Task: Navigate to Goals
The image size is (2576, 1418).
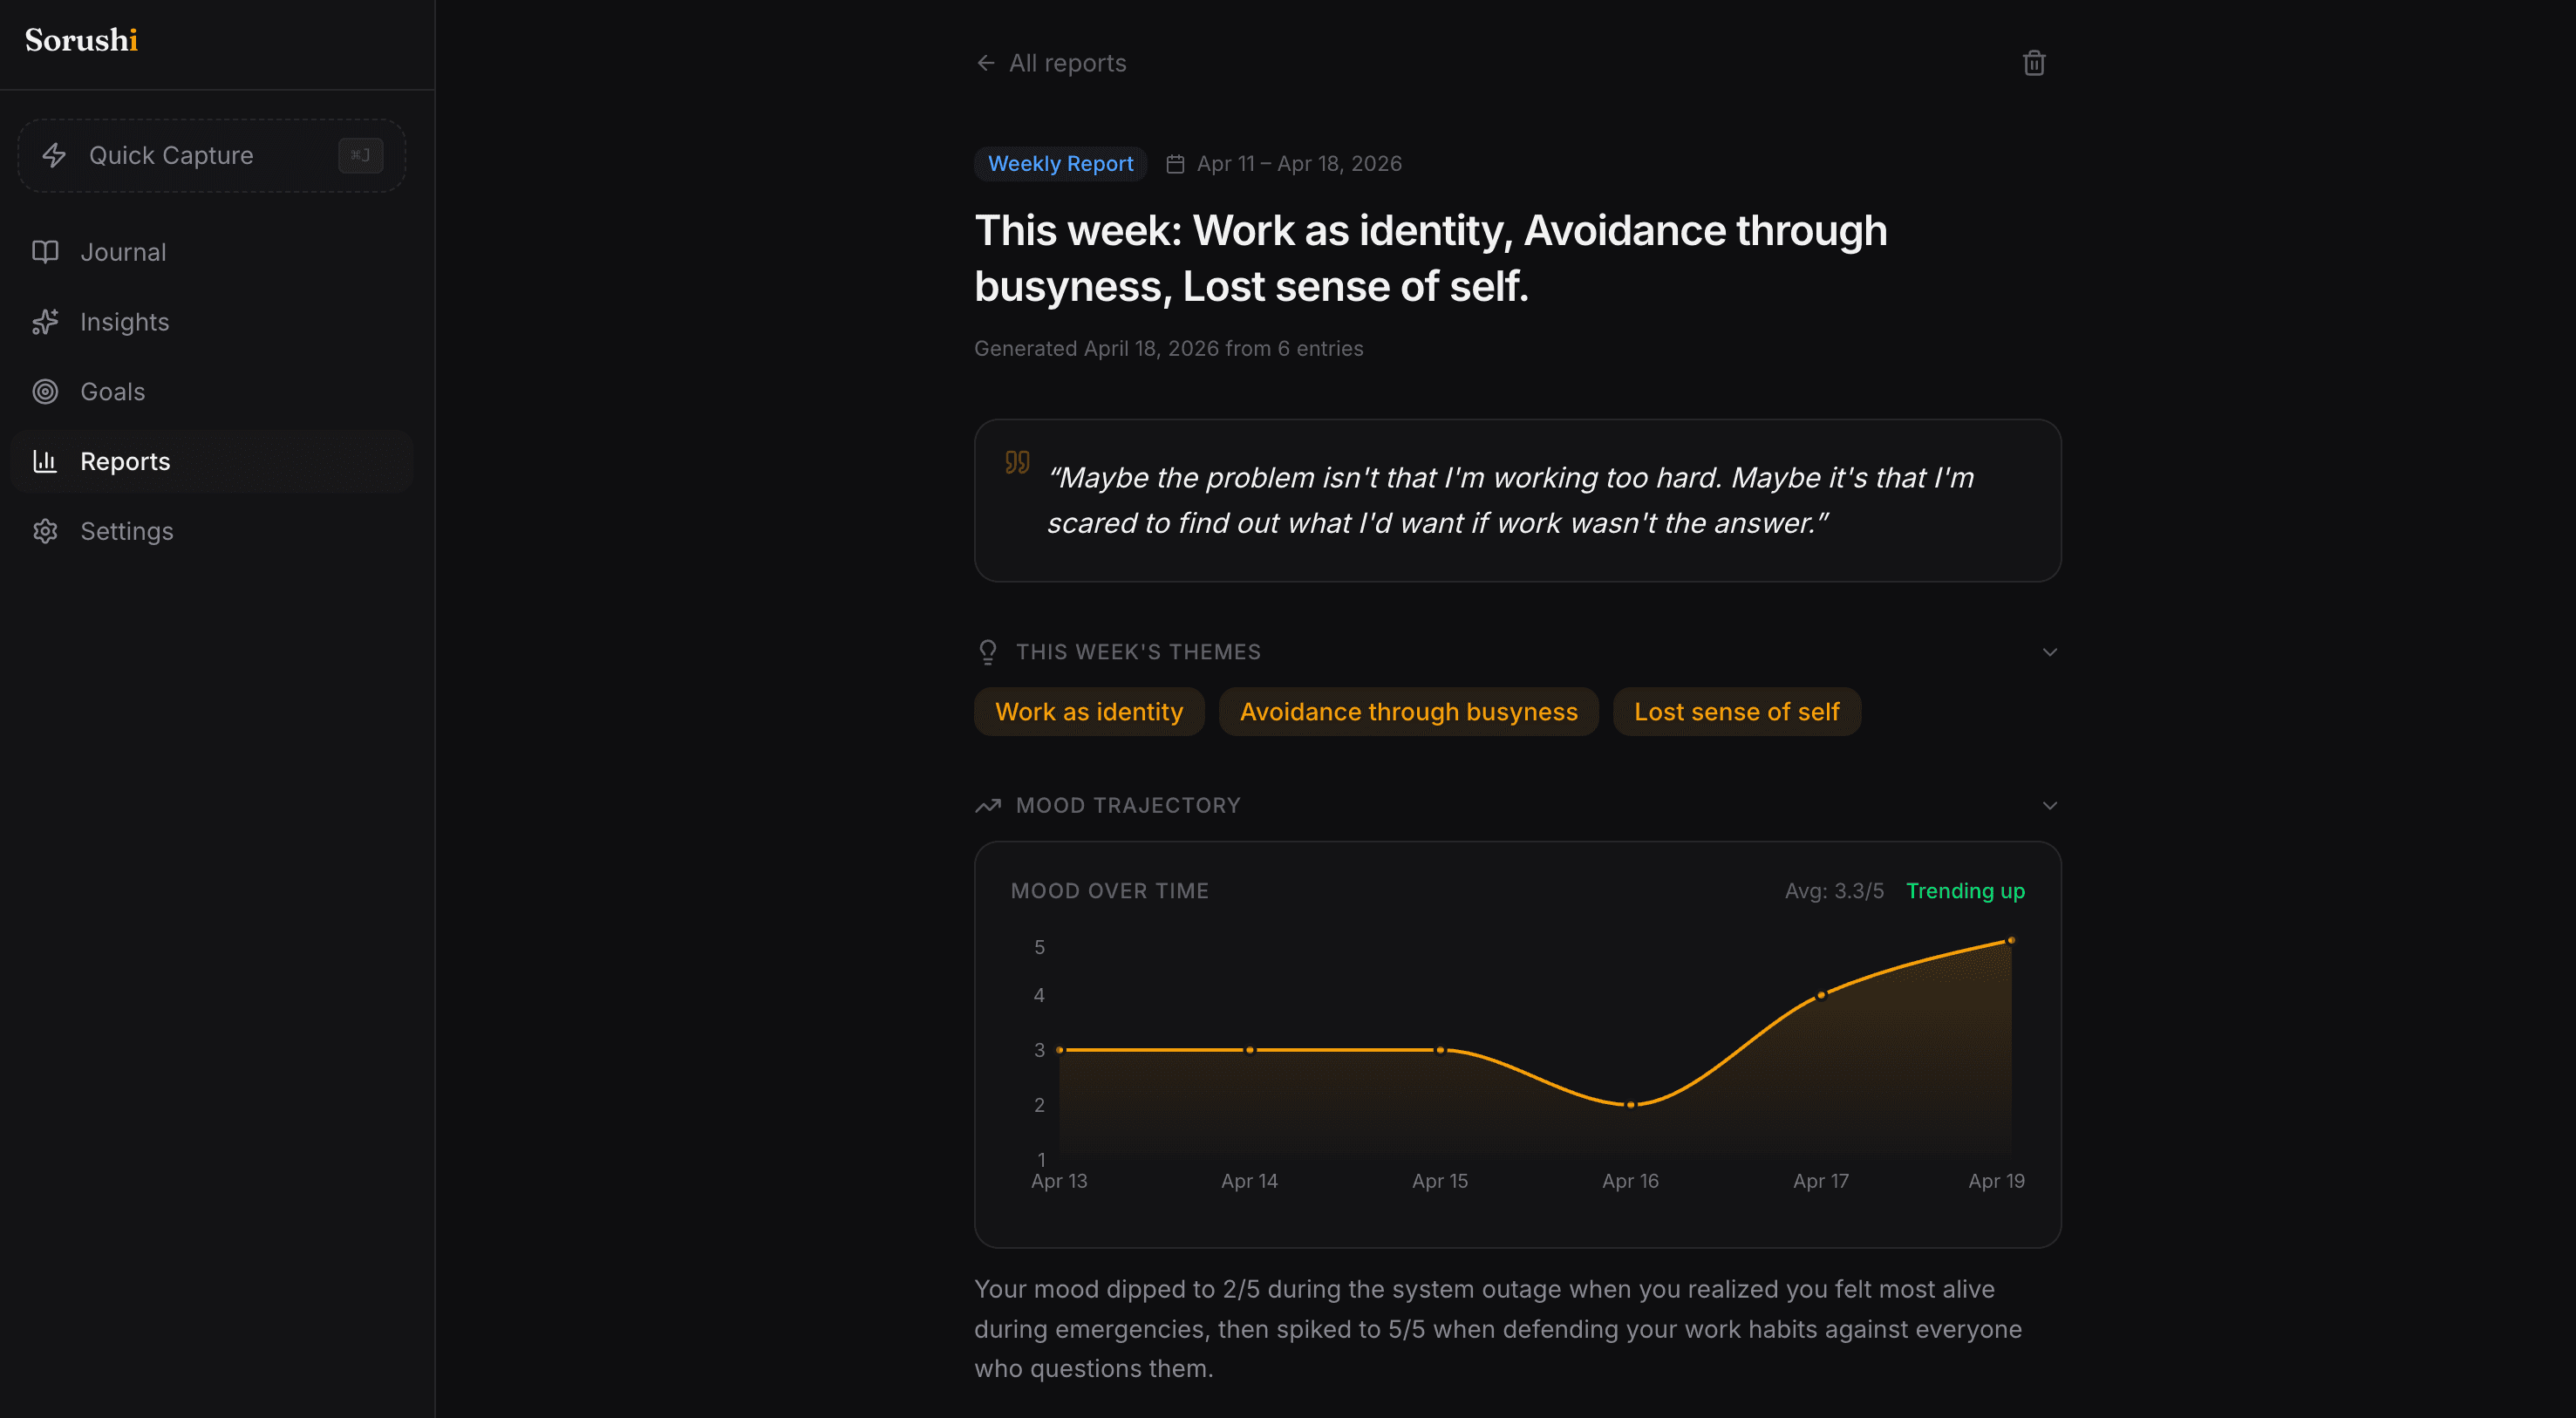Action: tap(211, 392)
